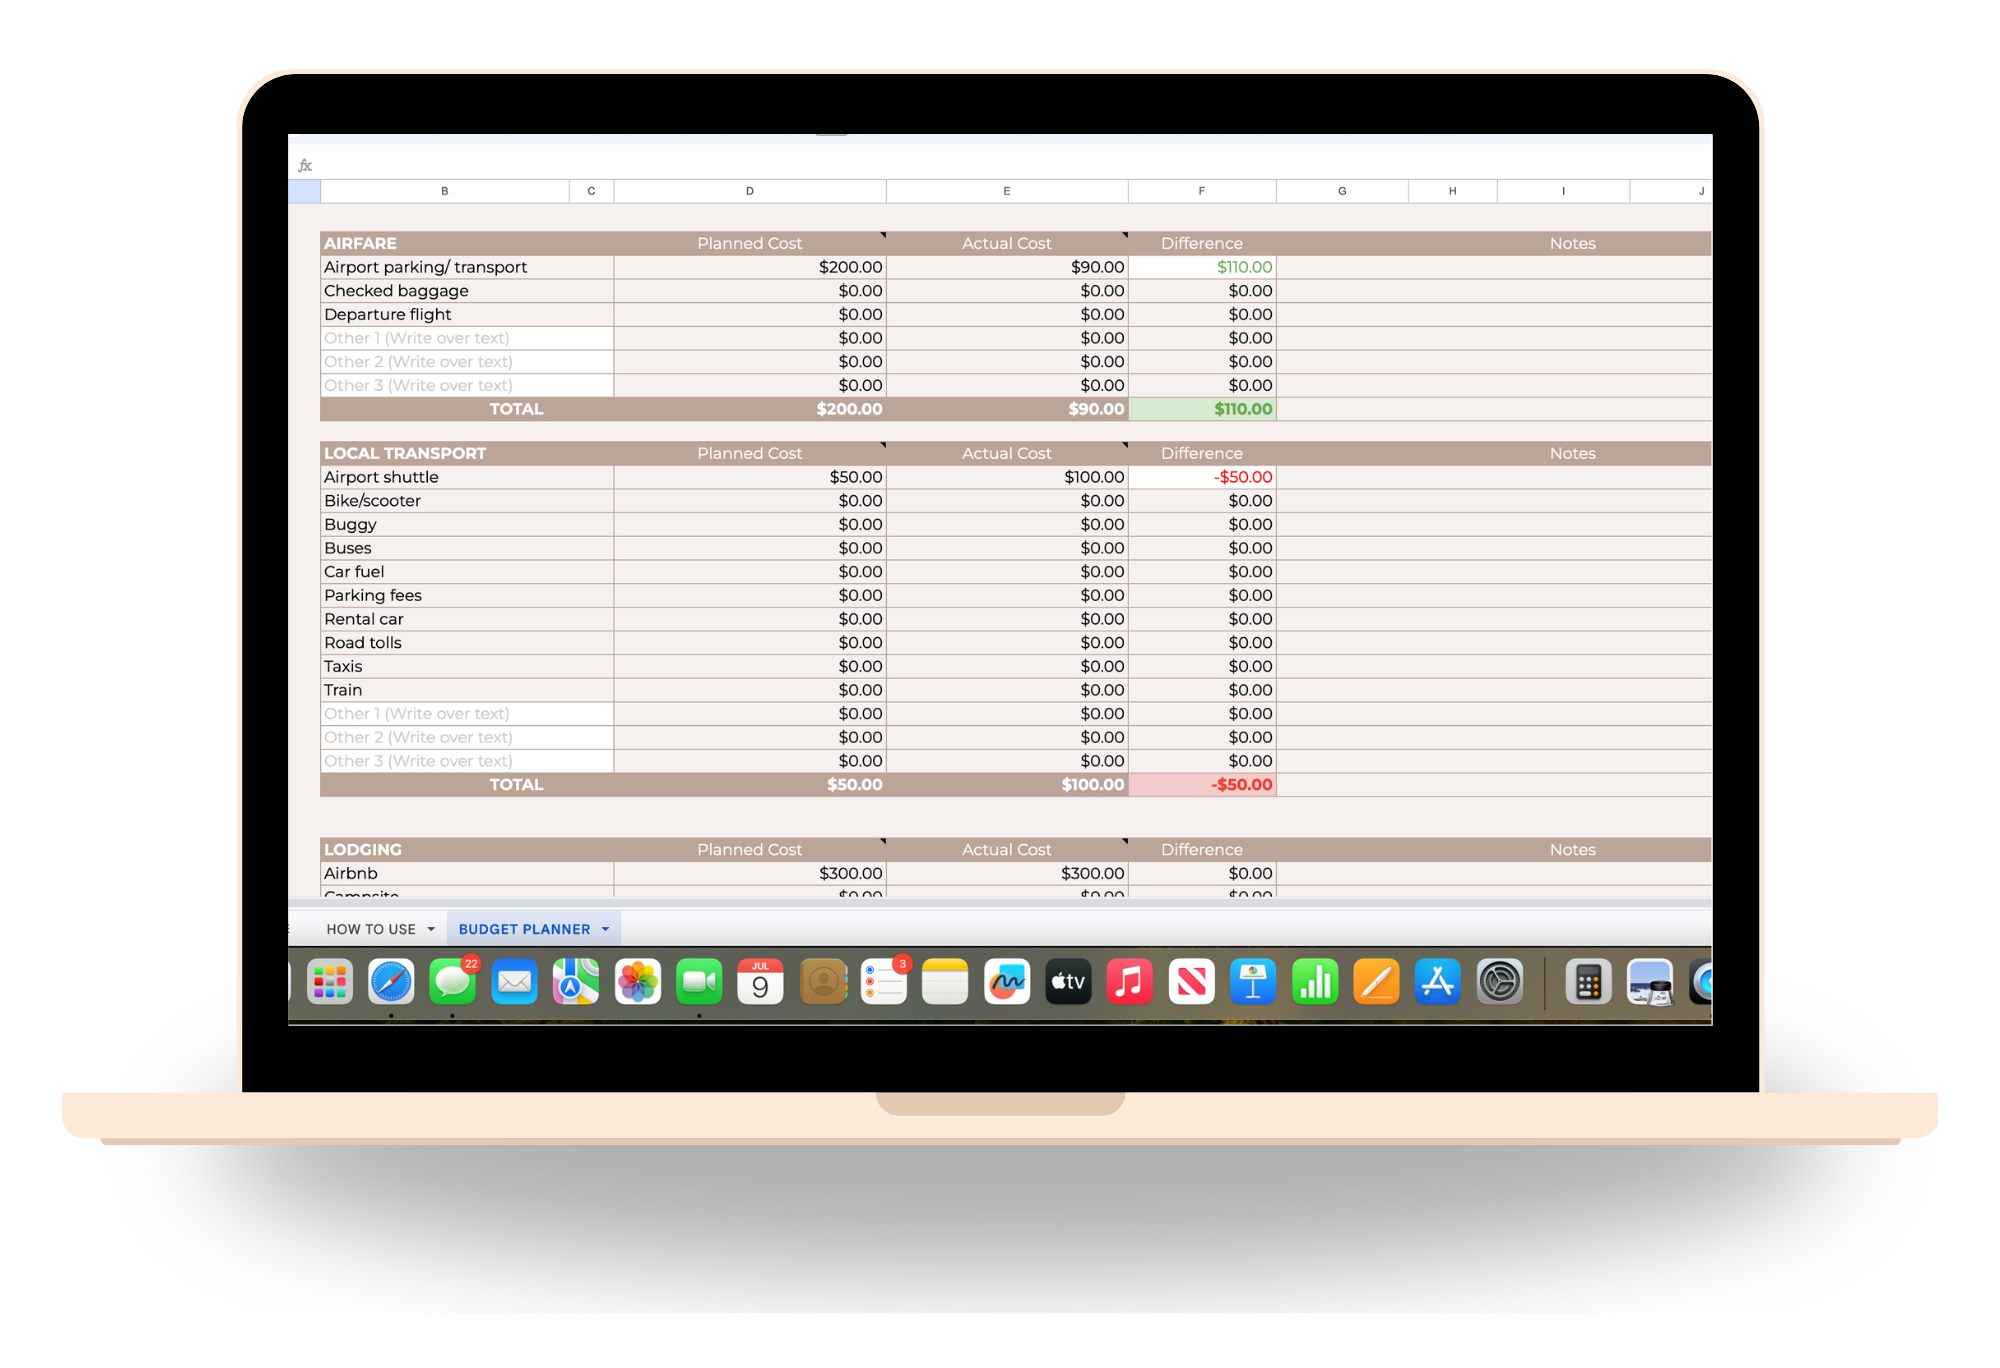
Task: Open Safari from the dock
Action: (x=391, y=982)
